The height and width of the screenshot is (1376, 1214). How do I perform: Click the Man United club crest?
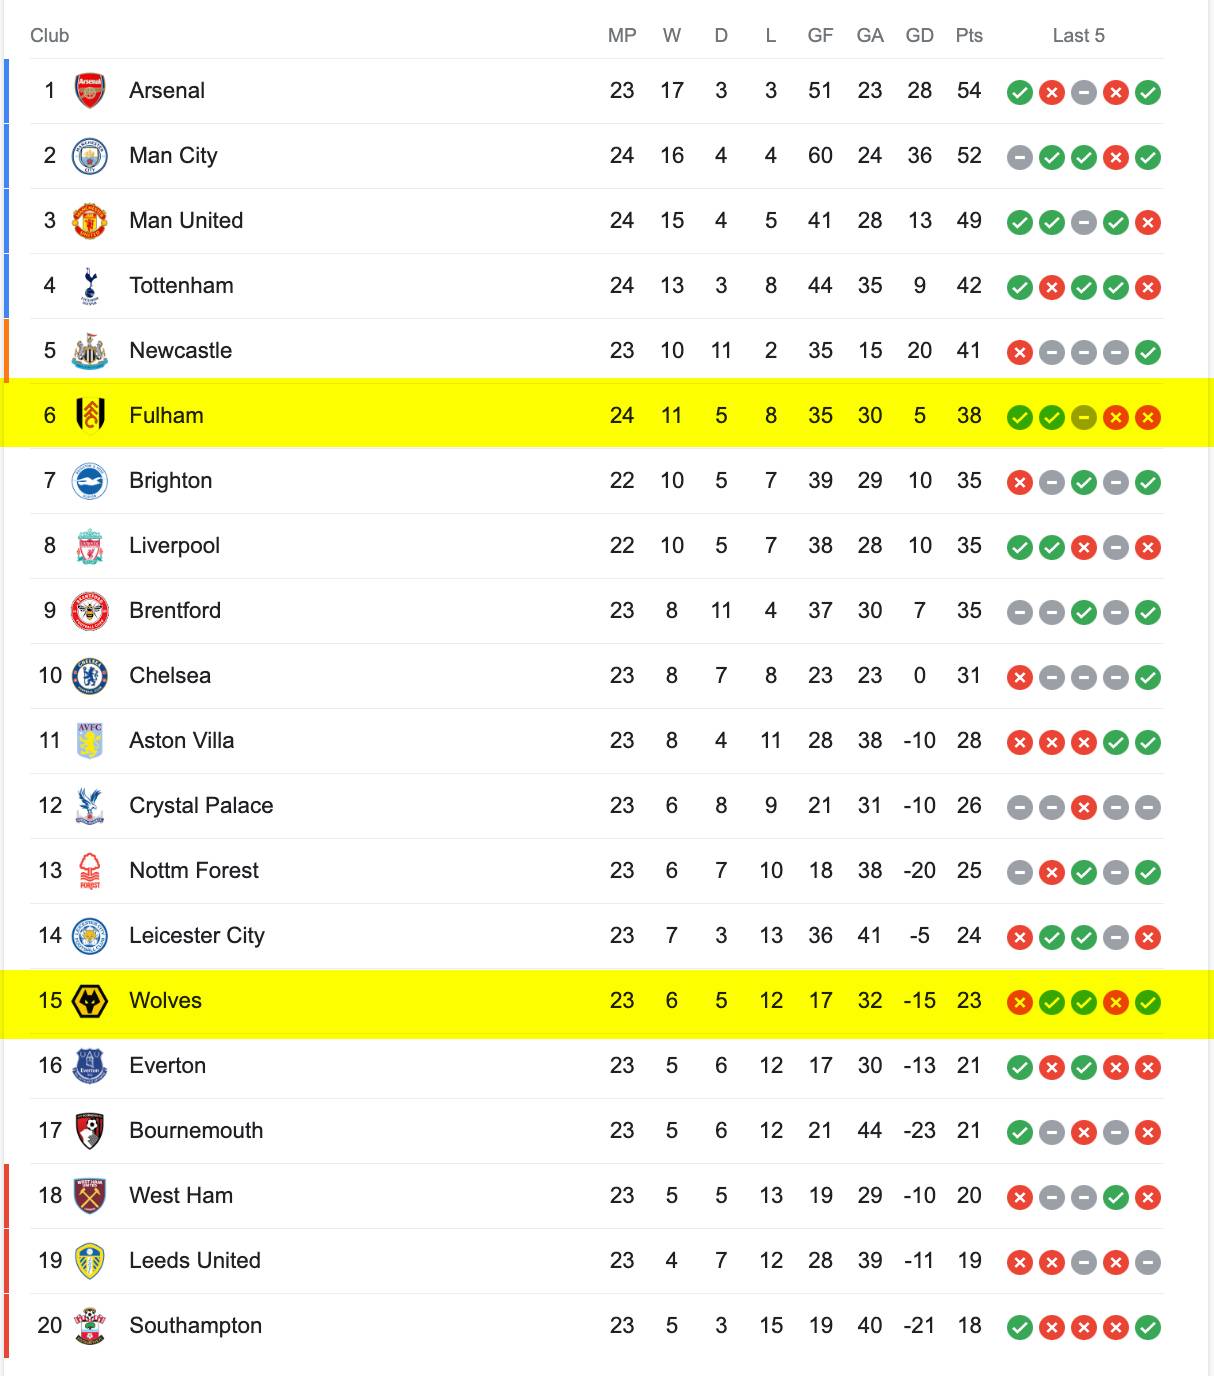(90, 221)
